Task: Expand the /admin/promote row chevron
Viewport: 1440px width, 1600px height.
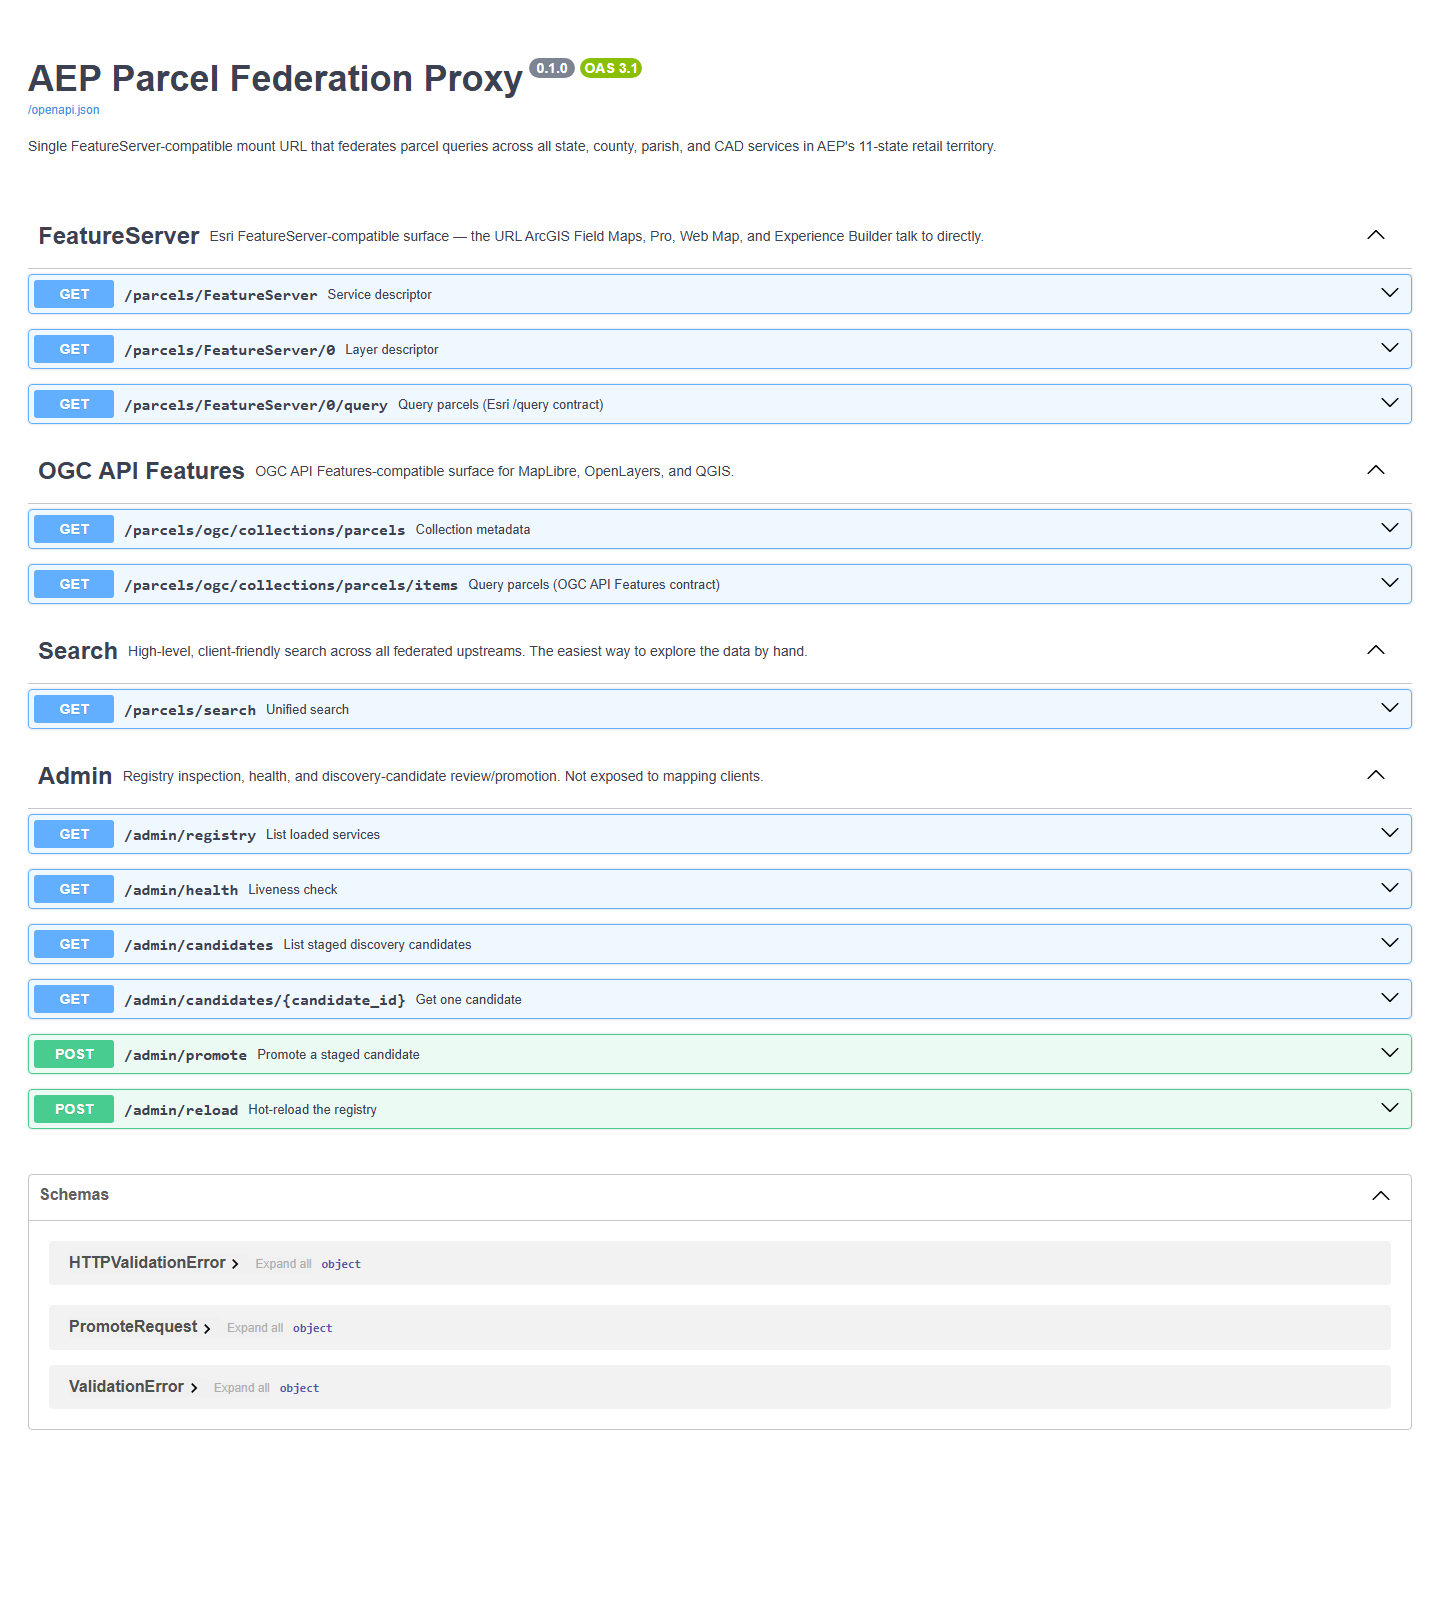Action: [1390, 1053]
